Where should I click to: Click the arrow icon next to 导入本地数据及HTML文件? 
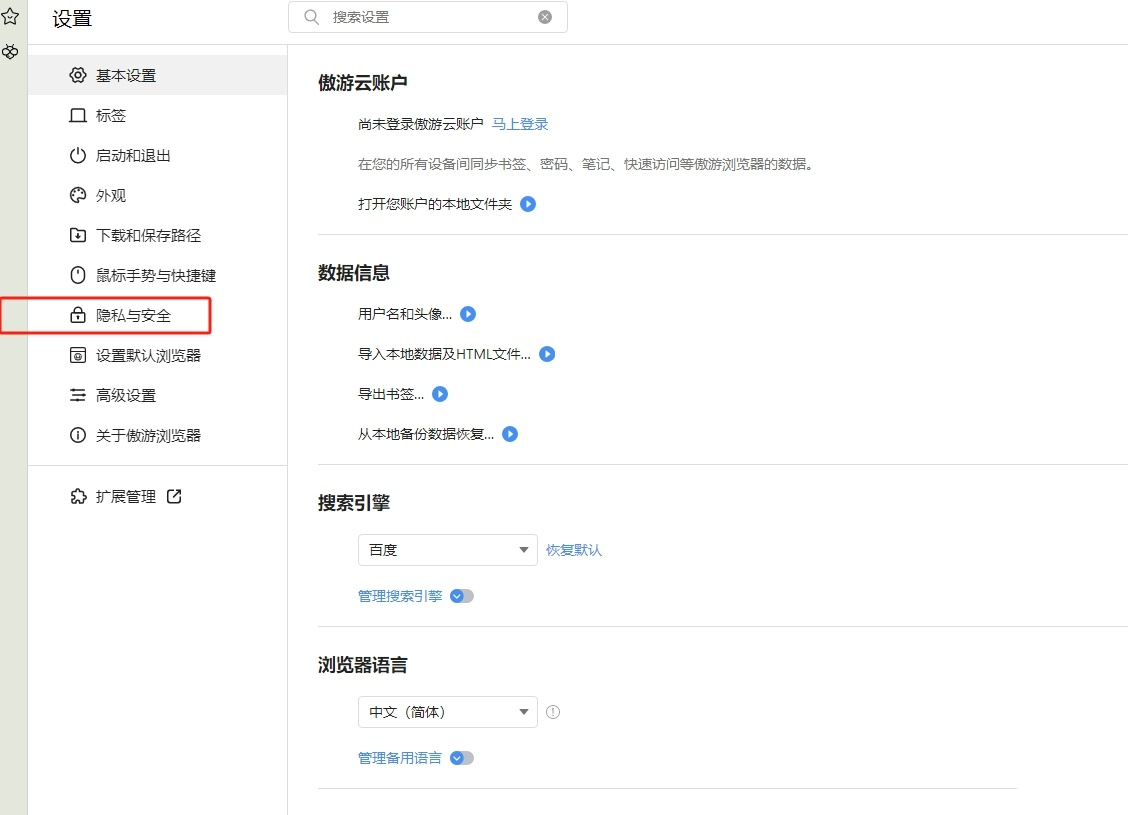(x=547, y=354)
